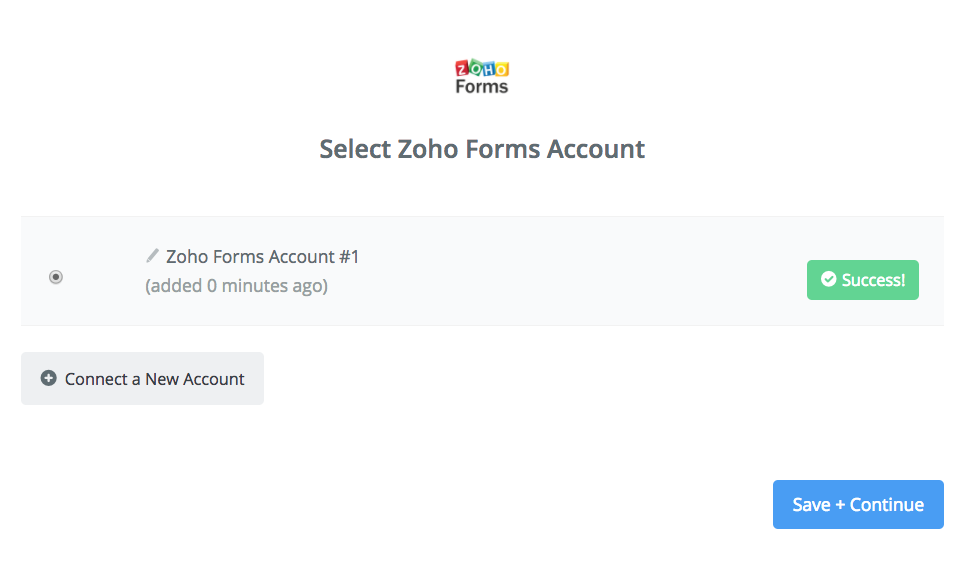Viewport: 961px width, 573px height.
Task: Click the word "Success!" on the green badge
Action: point(873,280)
